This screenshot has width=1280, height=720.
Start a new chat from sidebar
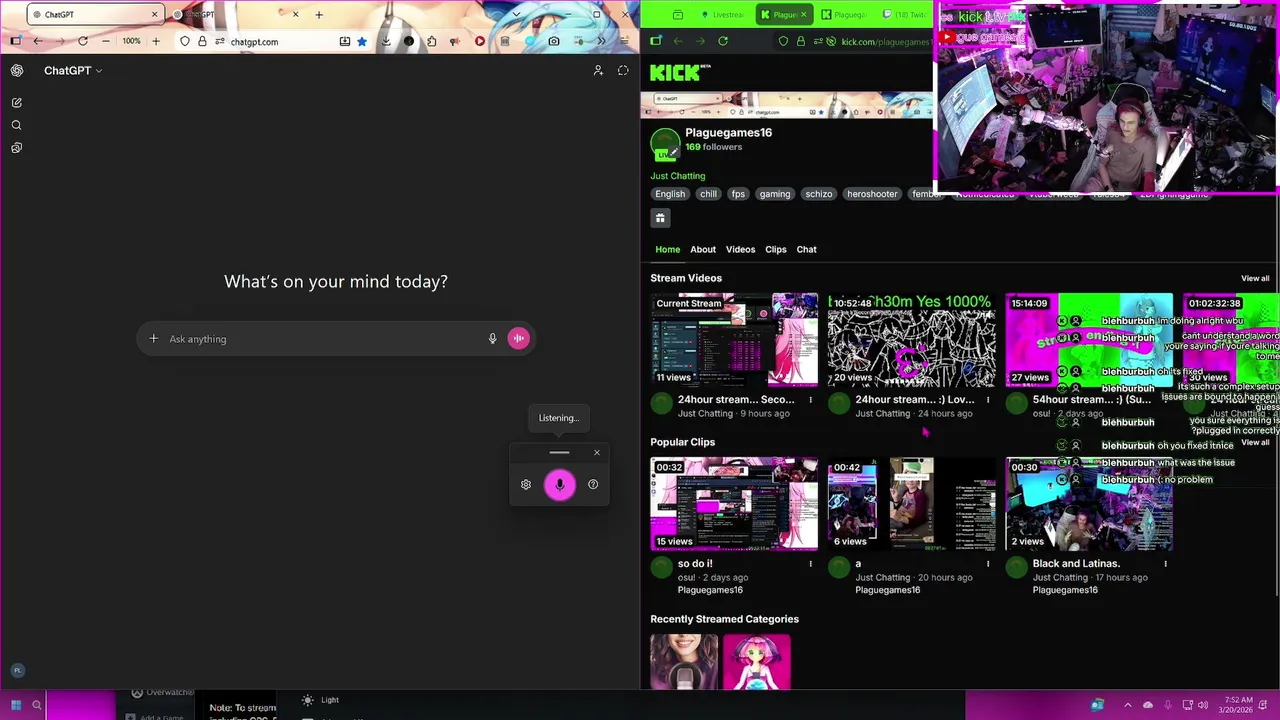point(17,103)
